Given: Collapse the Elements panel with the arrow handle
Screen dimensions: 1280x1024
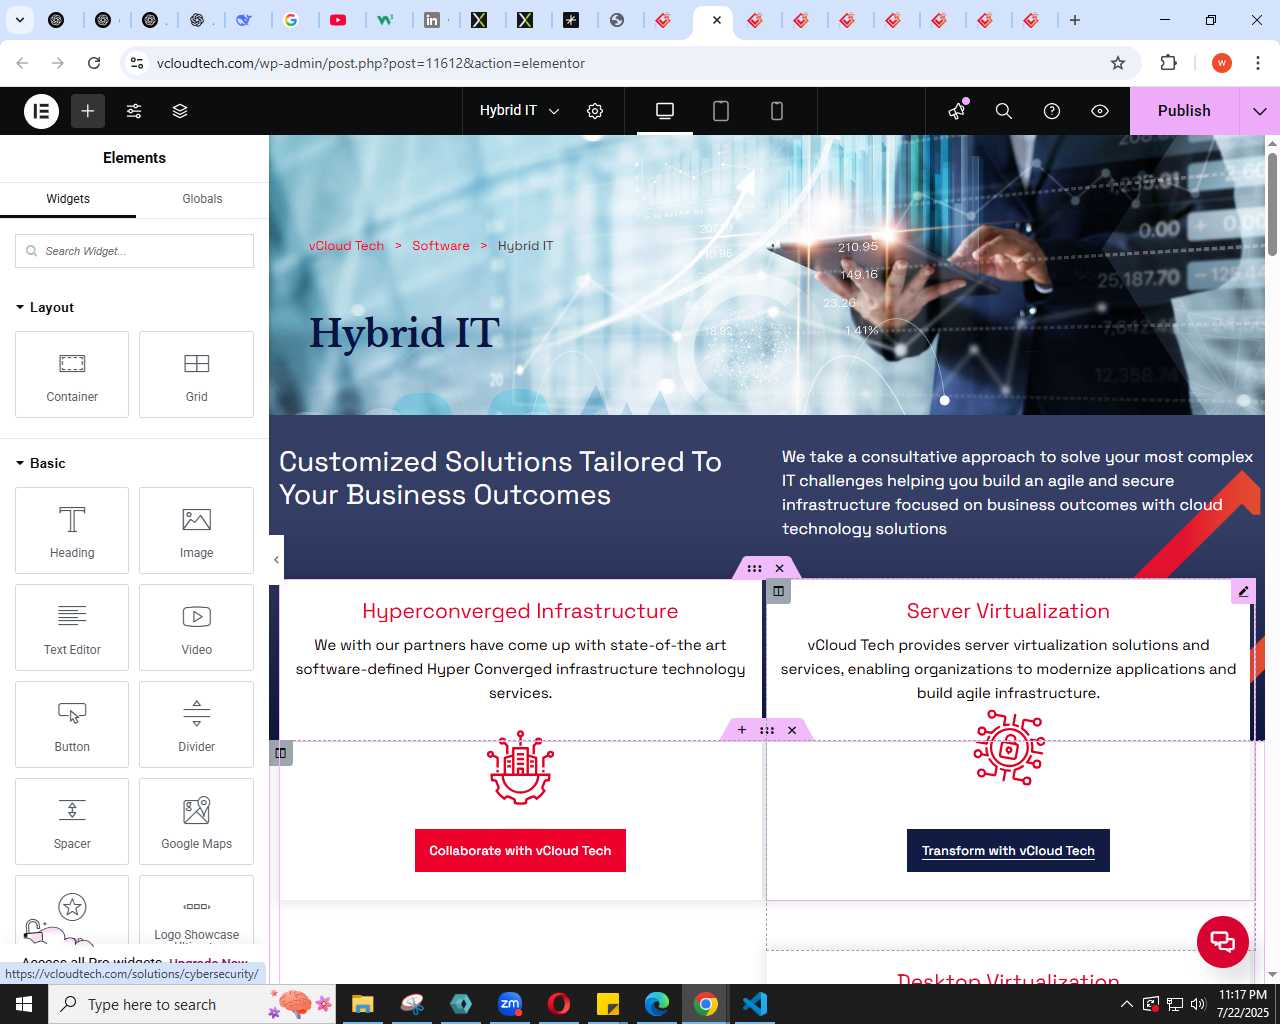Looking at the screenshot, I should click(x=276, y=560).
